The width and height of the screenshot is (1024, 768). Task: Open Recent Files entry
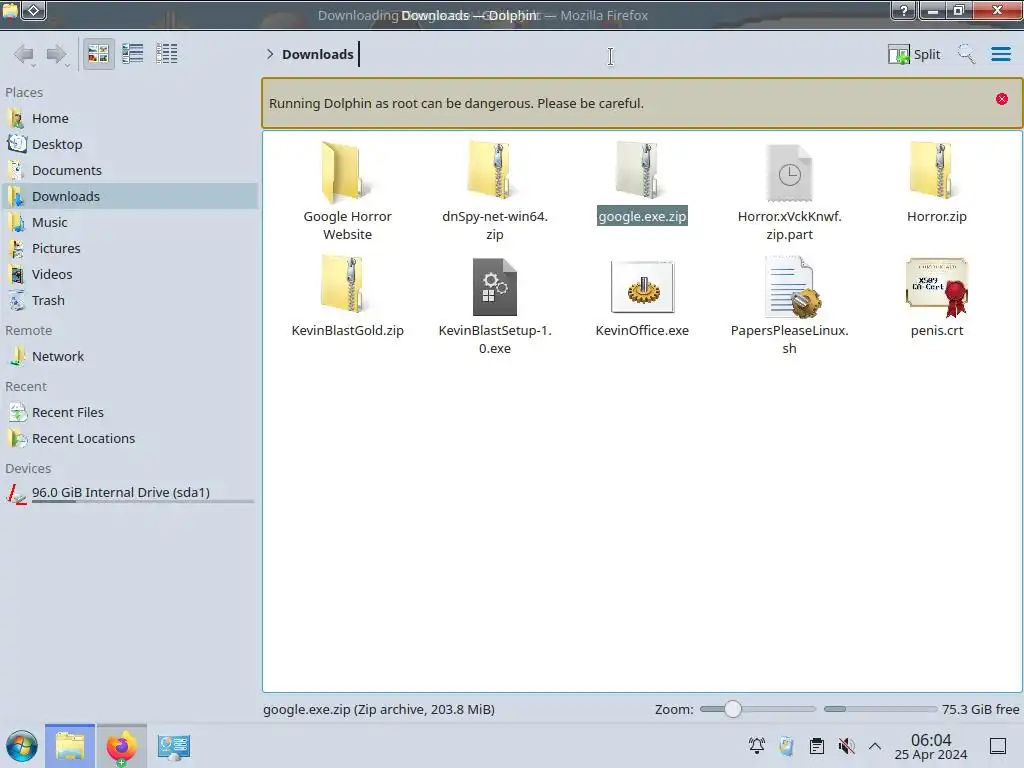coord(129,413)
